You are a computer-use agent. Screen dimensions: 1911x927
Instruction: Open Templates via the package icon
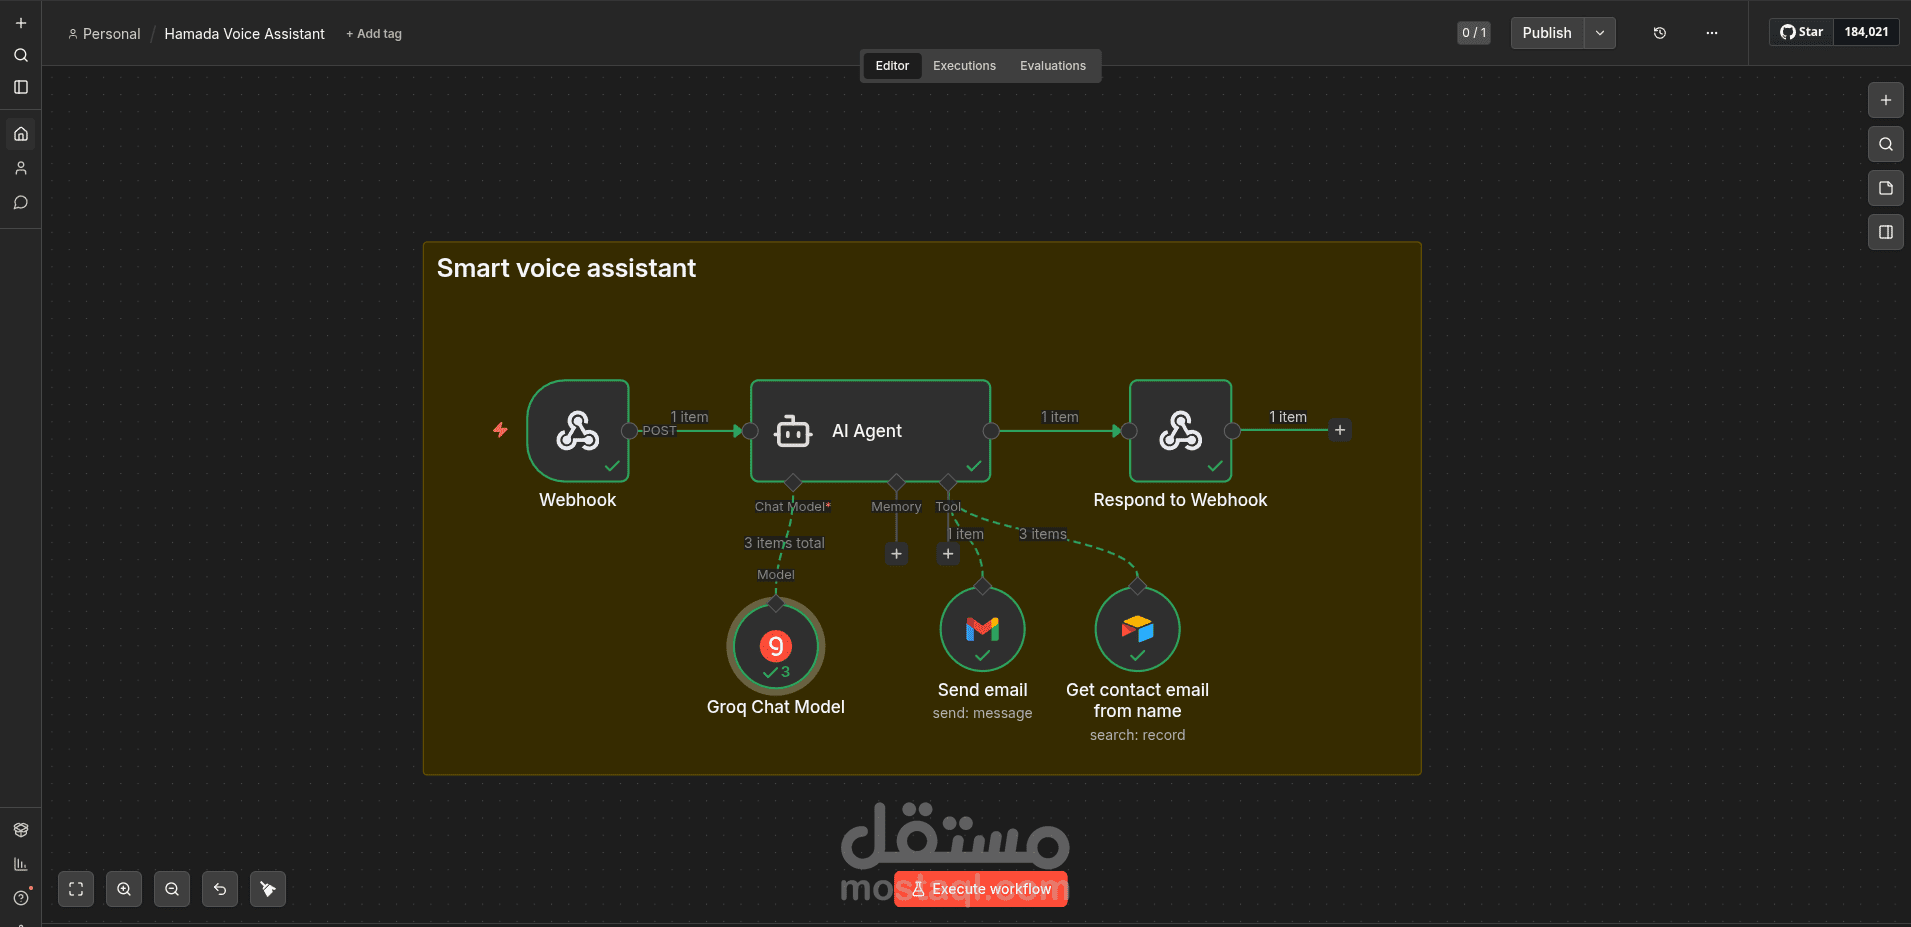pyautogui.click(x=20, y=829)
